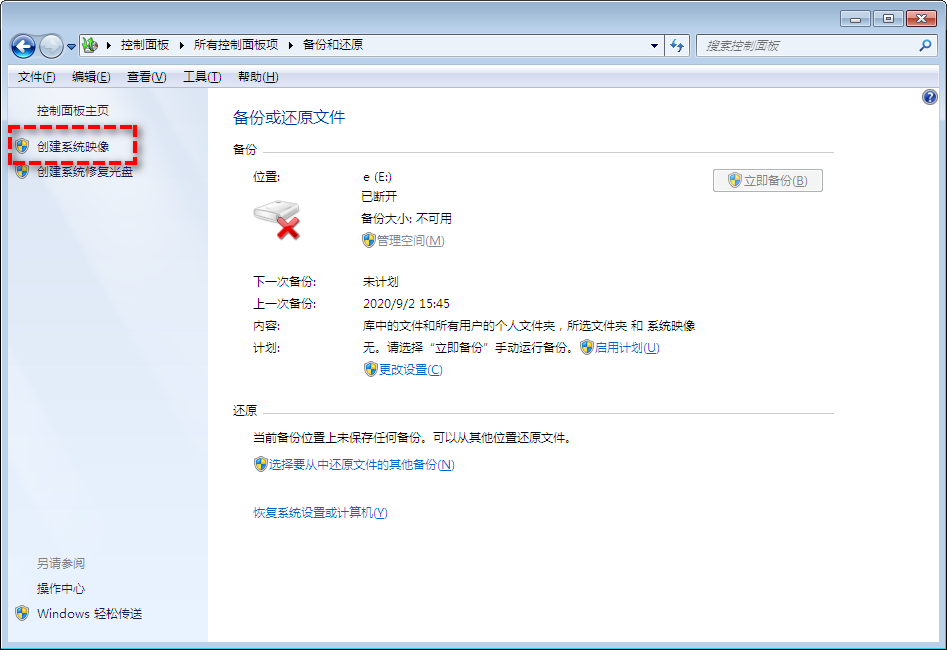This screenshot has height=650, width=947.
Task: Open the 查看(V) menu
Action: [x=146, y=77]
